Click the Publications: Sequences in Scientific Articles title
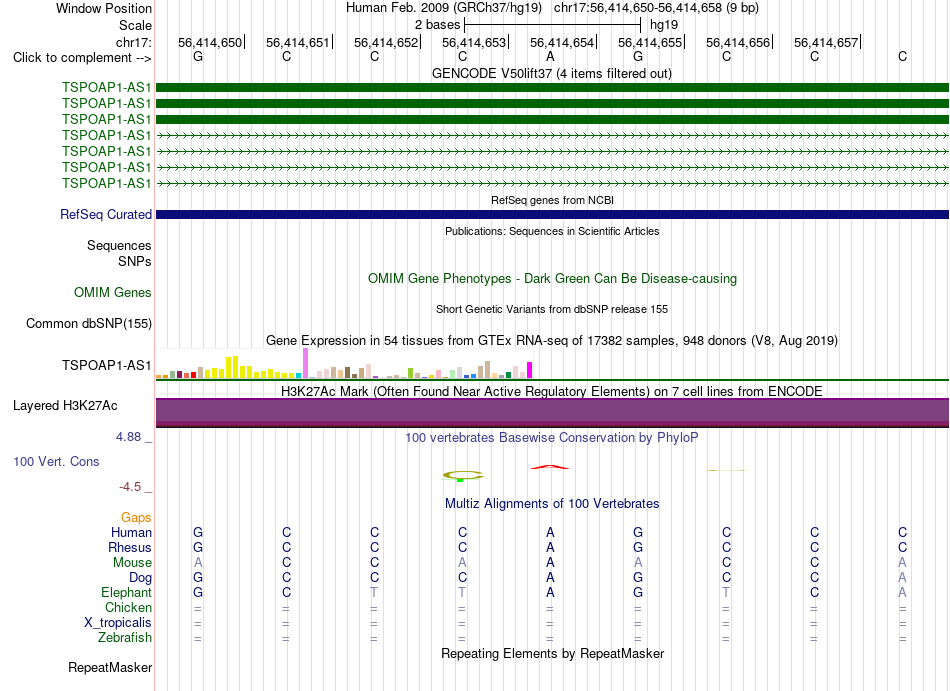Viewport: 950px width, 691px height. coord(552,231)
